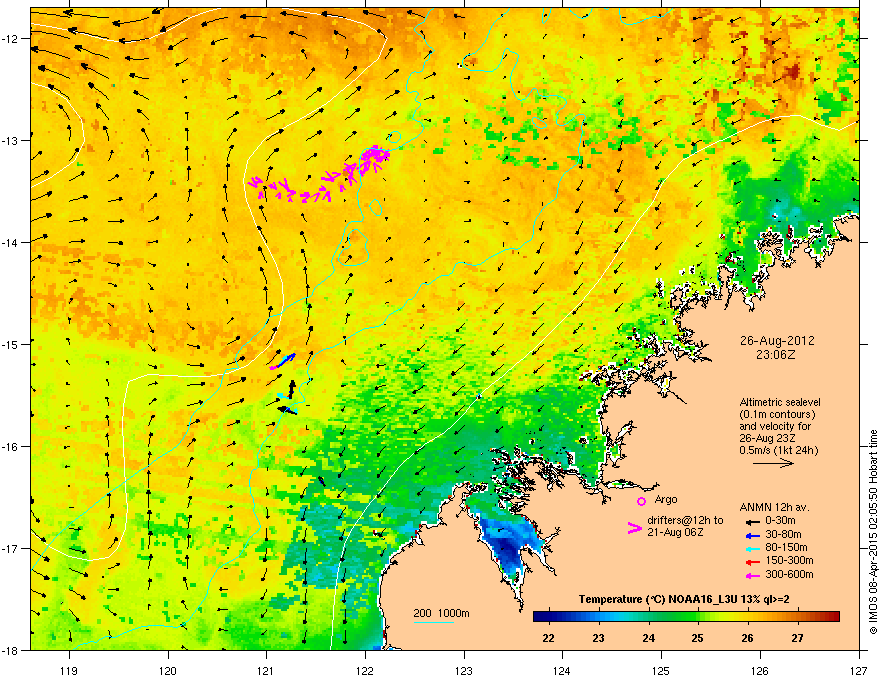Click the latitude axis label -12
880x680 pixels.
[x=10, y=39]
